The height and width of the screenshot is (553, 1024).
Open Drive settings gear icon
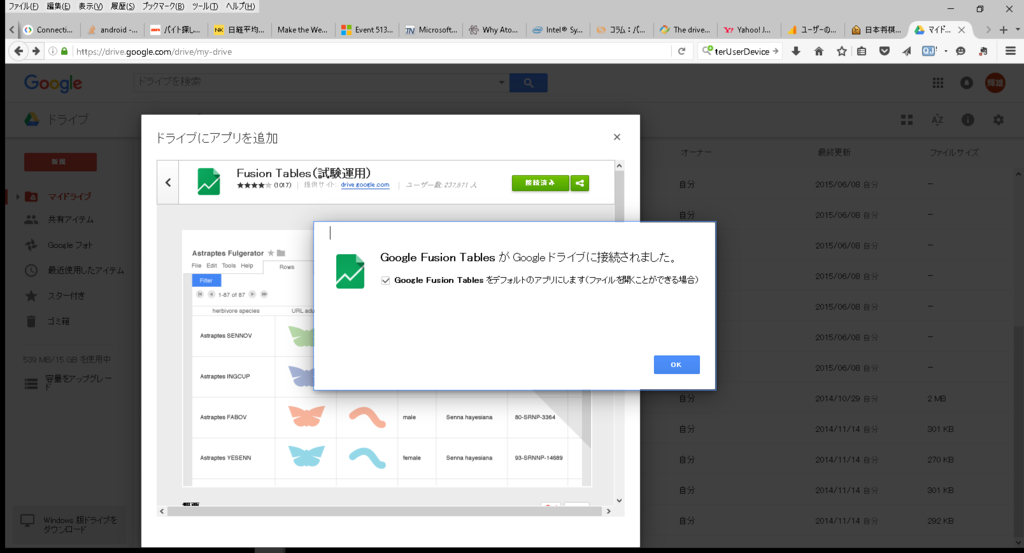point(999,119)
